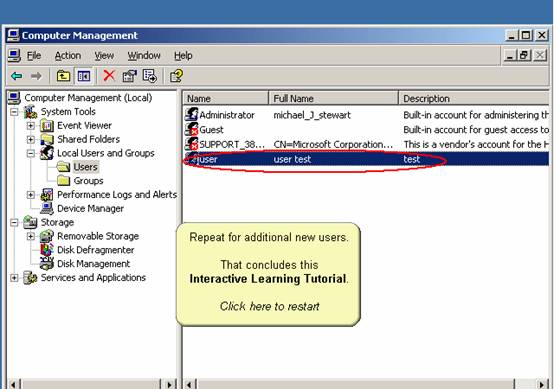Restore the inner MDI child window

(524, 55)
